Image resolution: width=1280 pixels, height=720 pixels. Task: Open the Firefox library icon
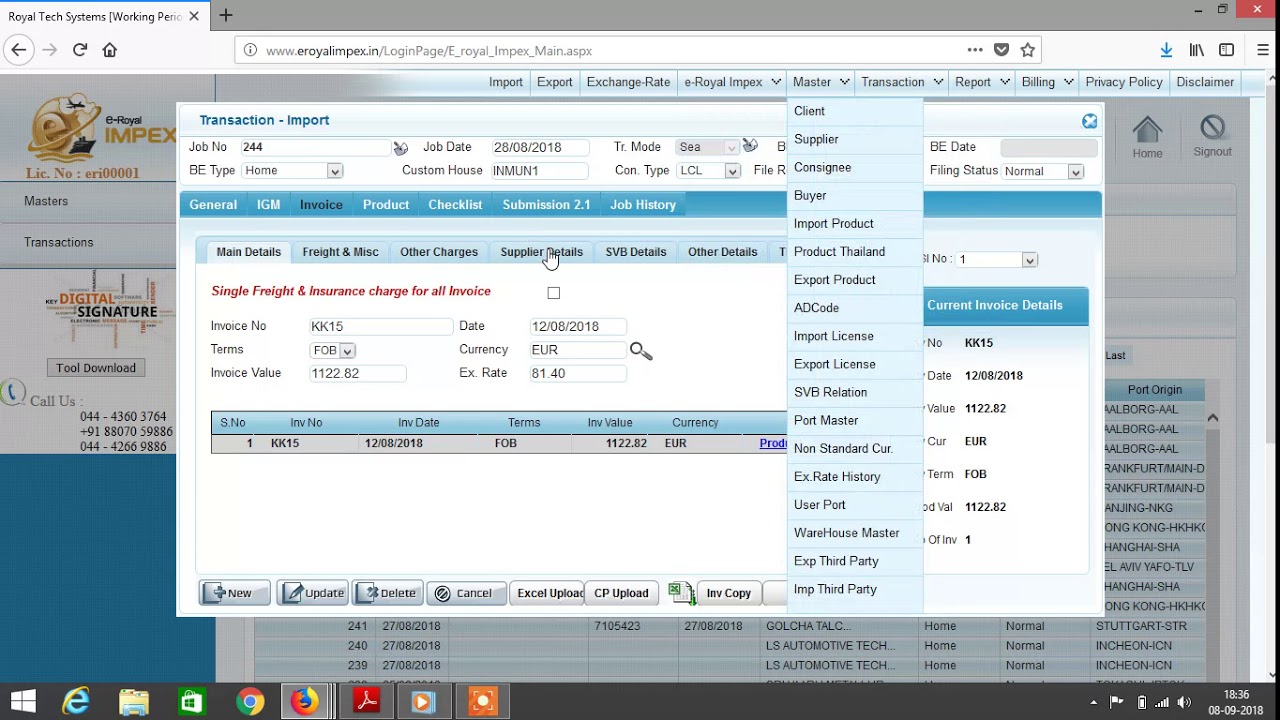click(1196, 50)
